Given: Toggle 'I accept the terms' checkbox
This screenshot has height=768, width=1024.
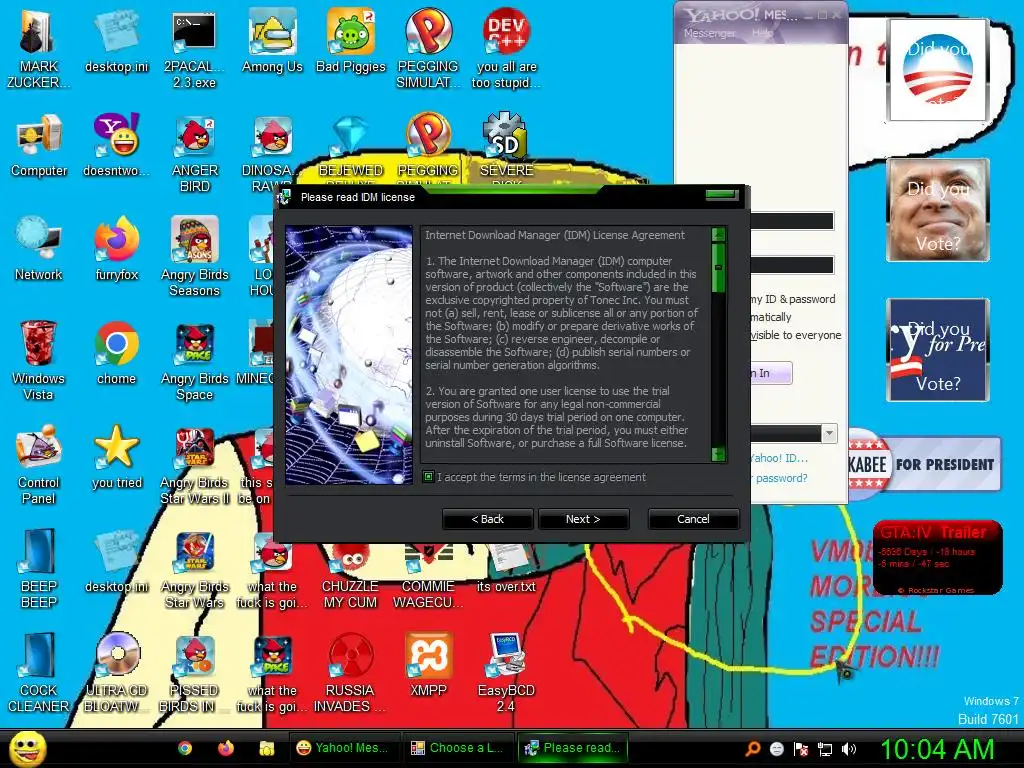Looking at the screenshot, I should point(428,477).
